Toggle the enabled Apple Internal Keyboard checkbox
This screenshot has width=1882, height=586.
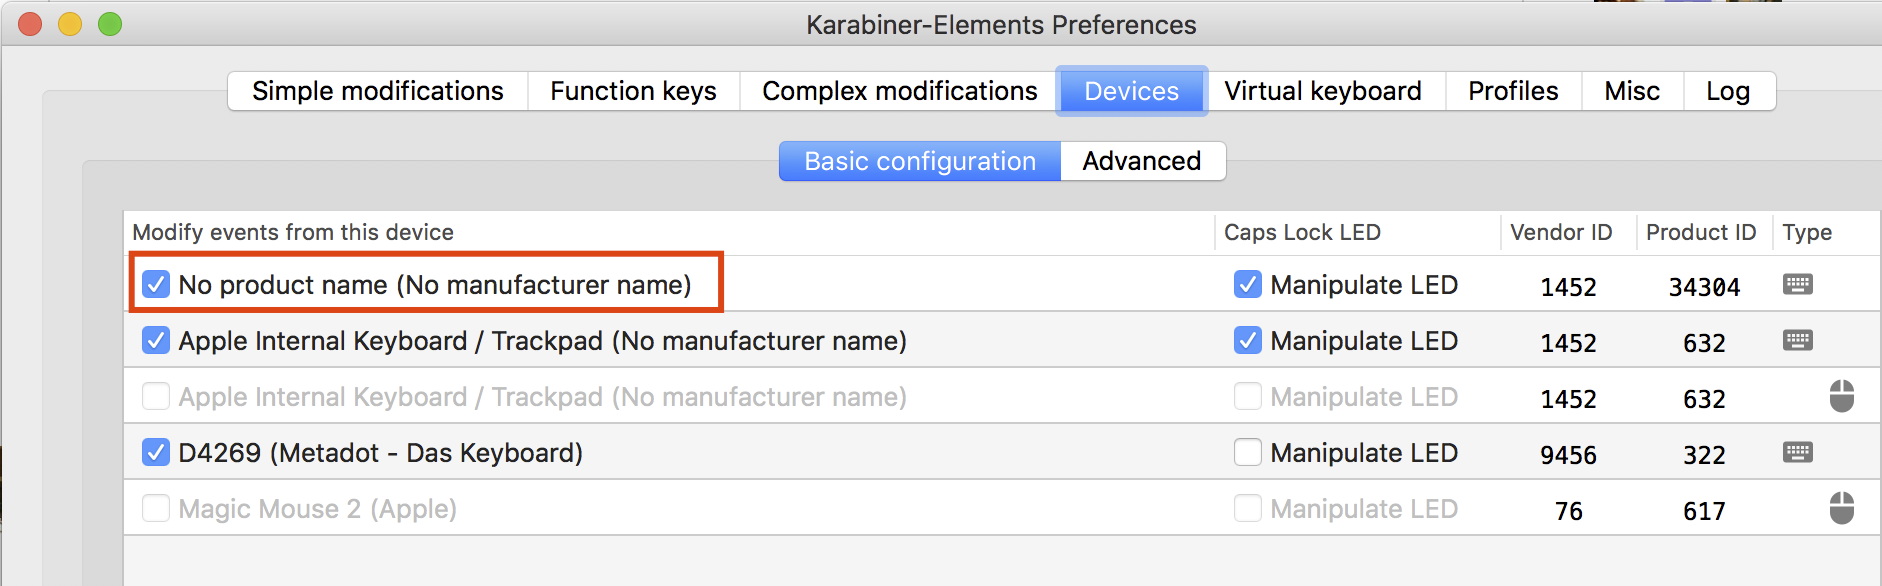point(156,341)
